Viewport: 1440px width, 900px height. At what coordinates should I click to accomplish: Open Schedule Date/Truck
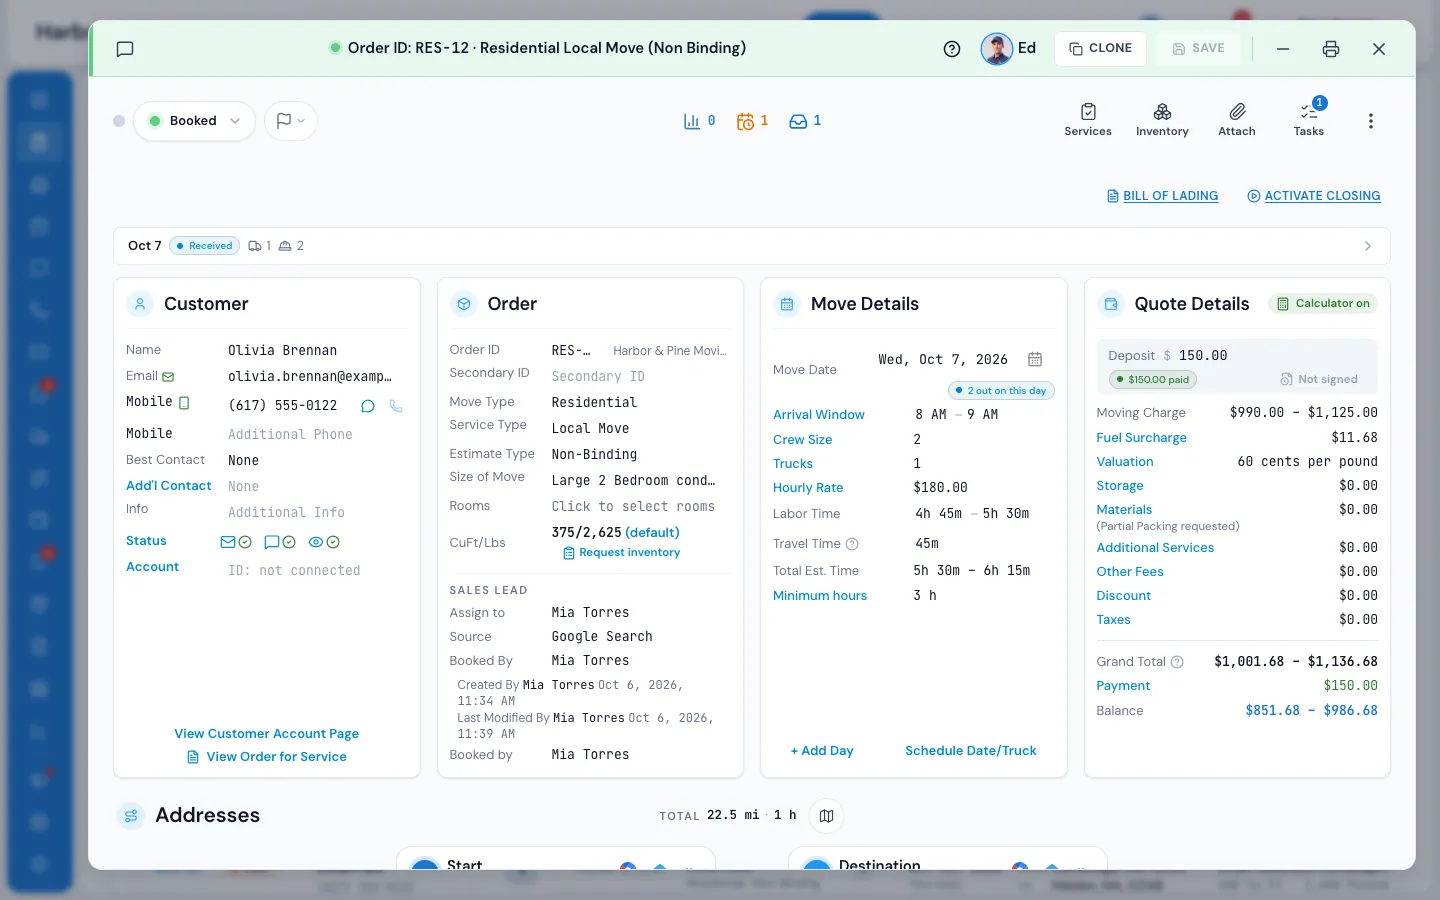(x=971, y=751)
